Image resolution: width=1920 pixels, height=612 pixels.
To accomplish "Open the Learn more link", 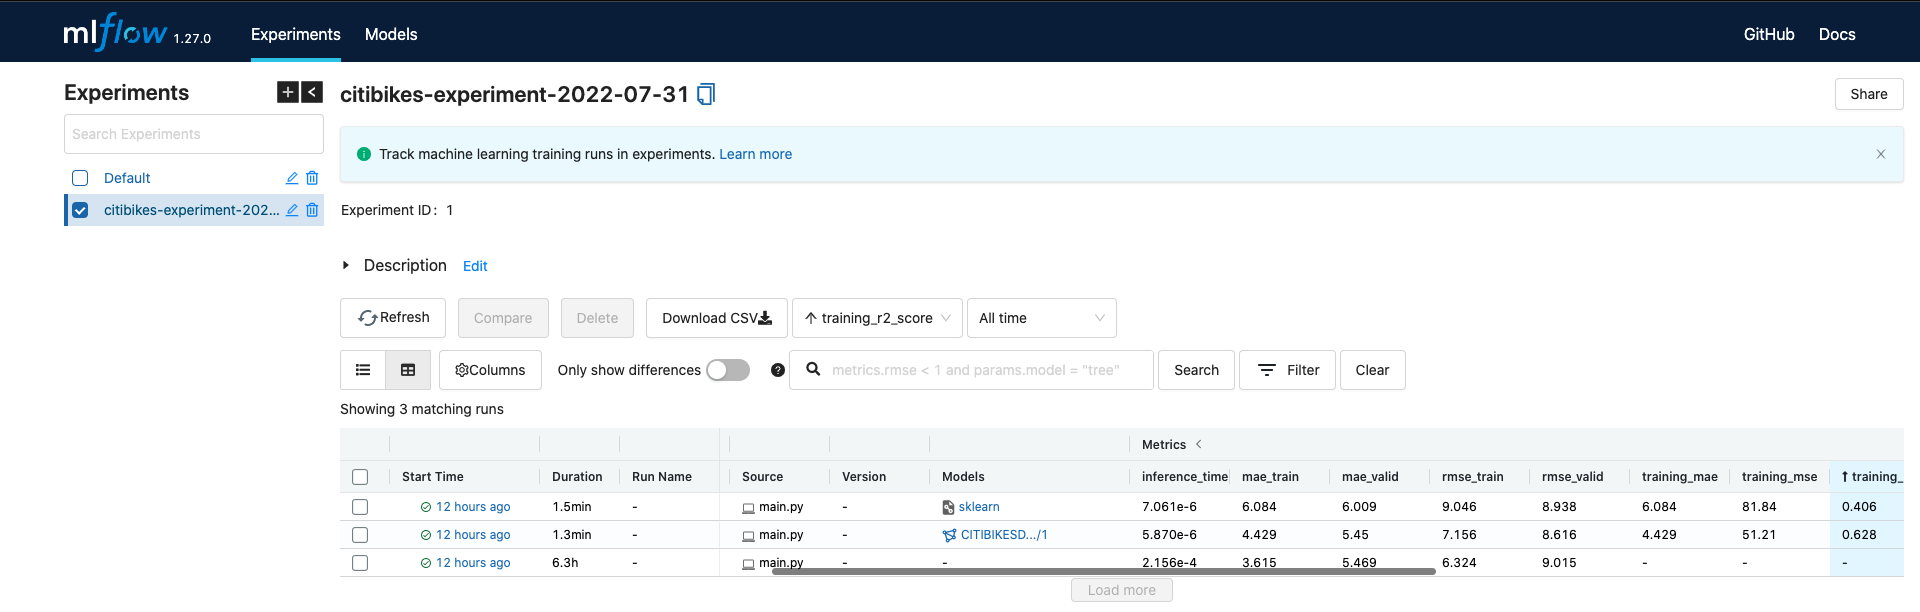I will [x=755, y=154].
